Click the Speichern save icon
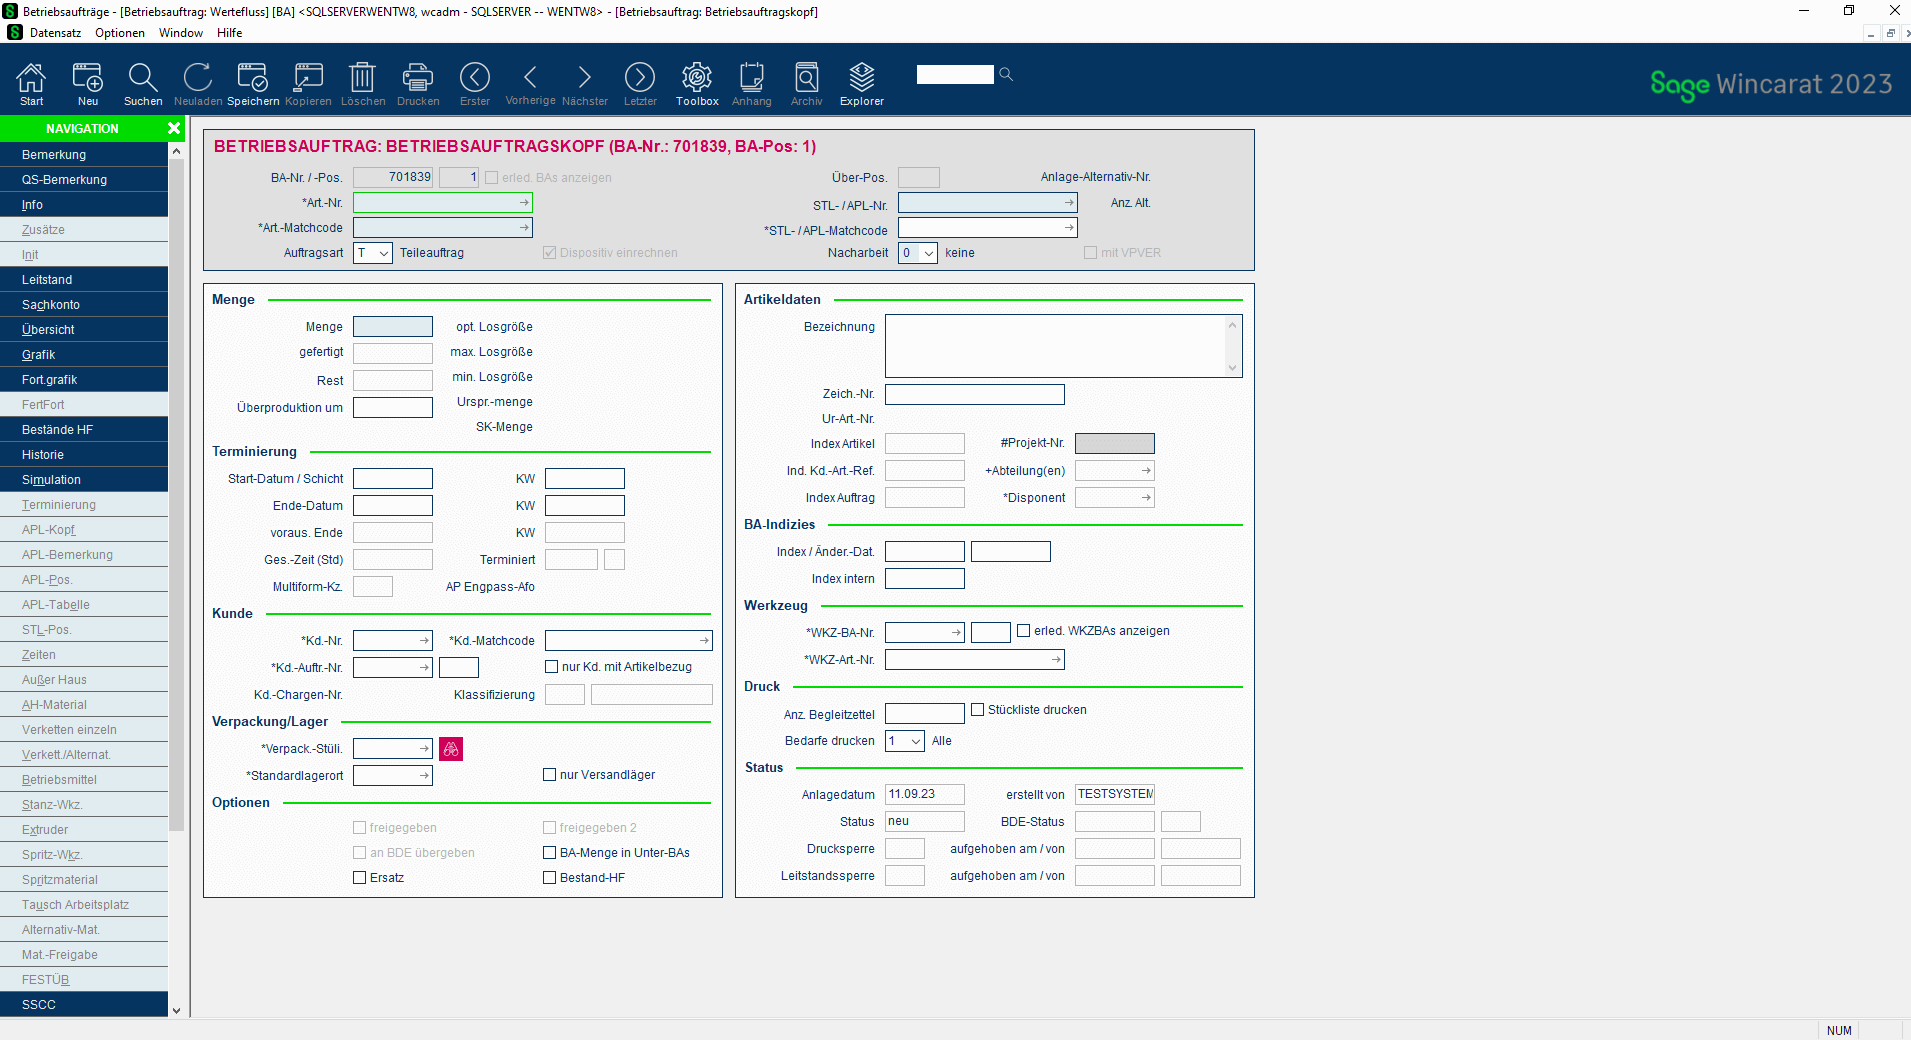Image resolution: width=1911 pixels, height=1040 pixels. 253,77
